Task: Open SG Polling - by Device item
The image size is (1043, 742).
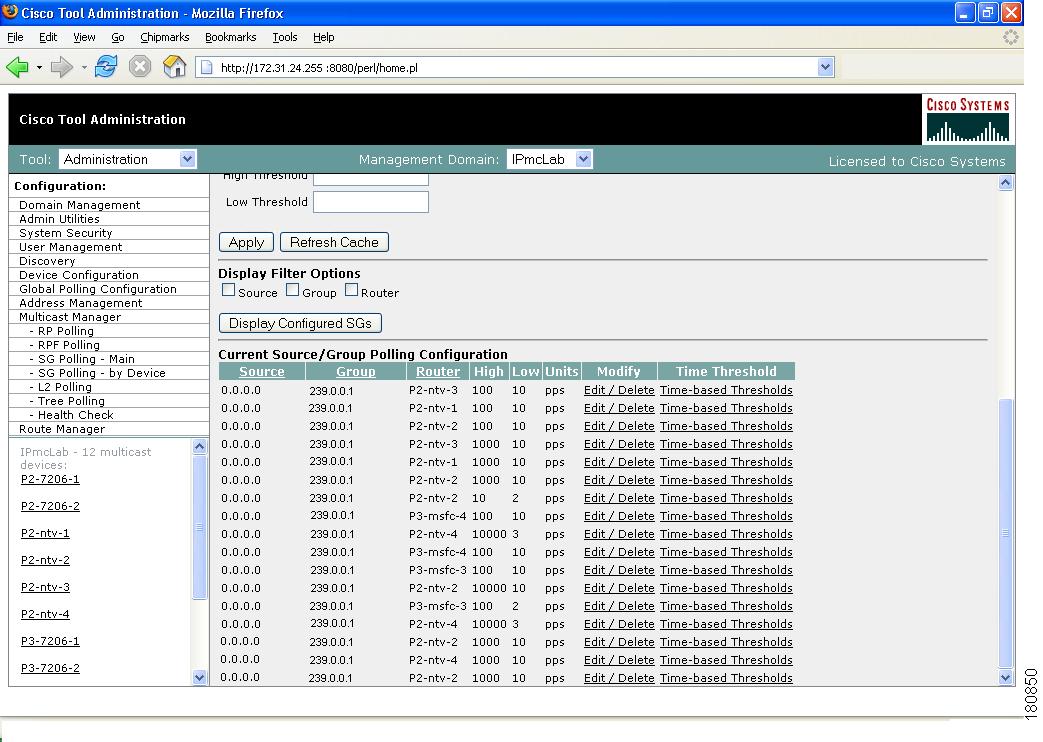Action: click(x=102, y=373)
